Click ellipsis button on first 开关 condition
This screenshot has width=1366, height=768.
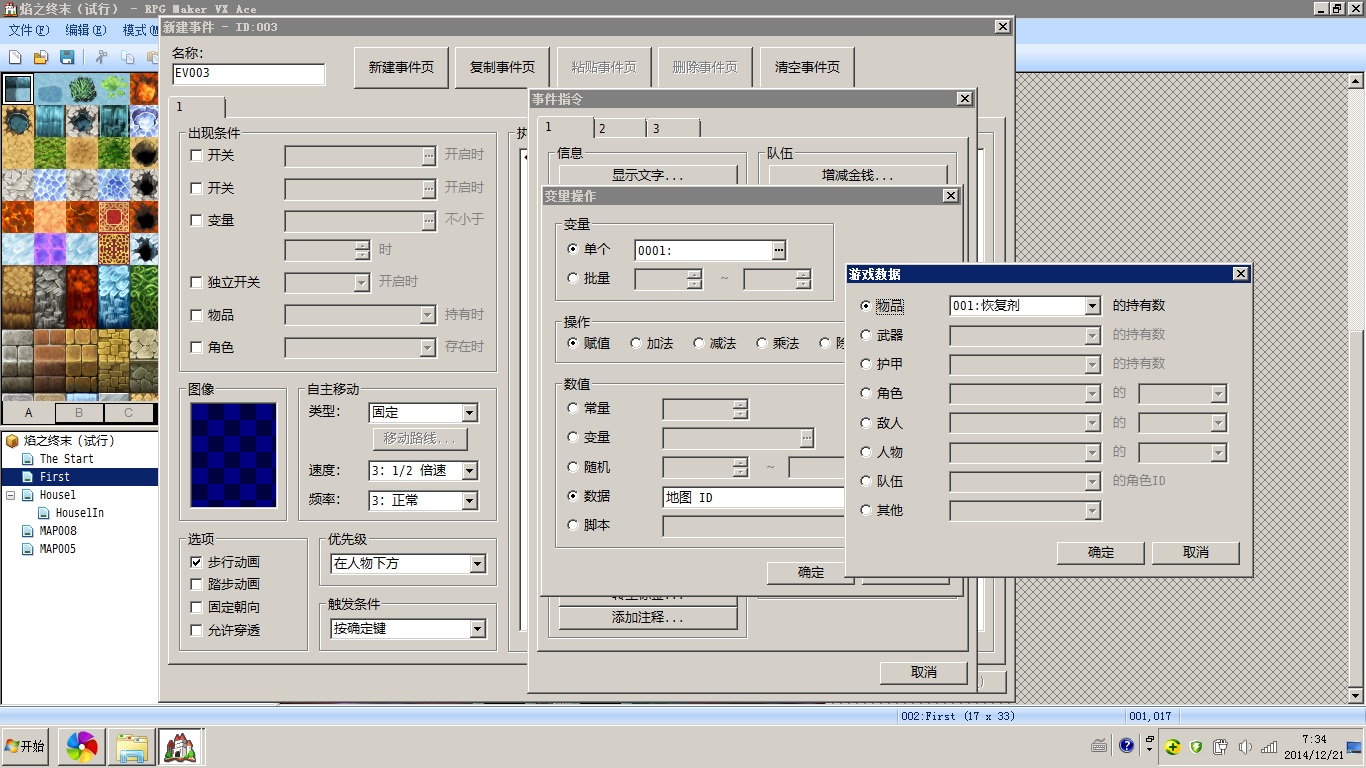429,156
